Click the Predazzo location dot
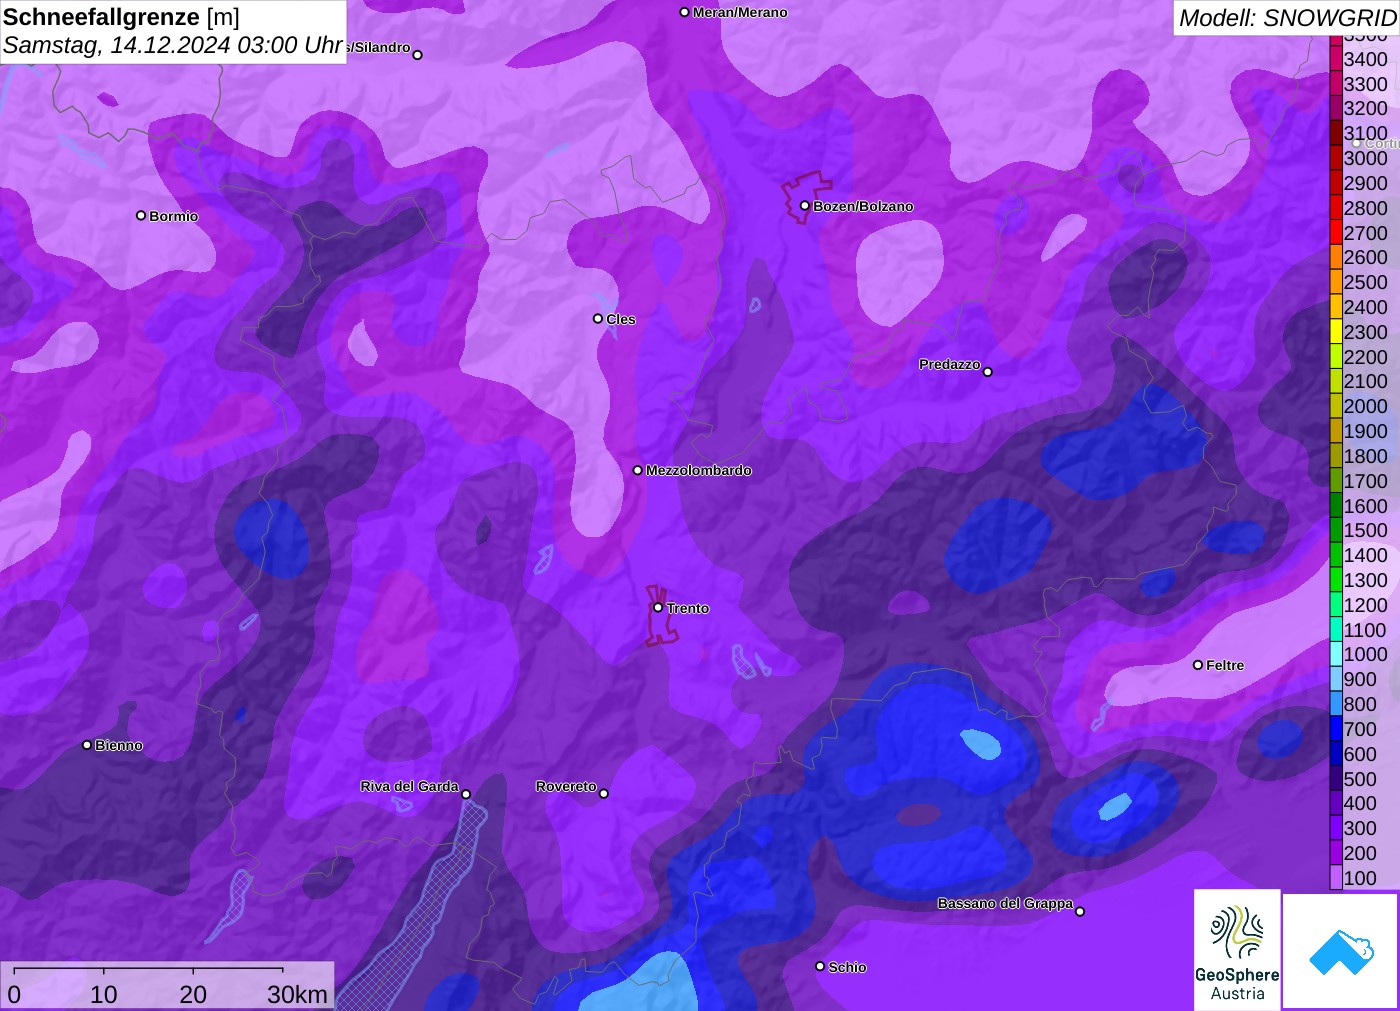This screenshot has width=1400, height=1011. [988, 371]
